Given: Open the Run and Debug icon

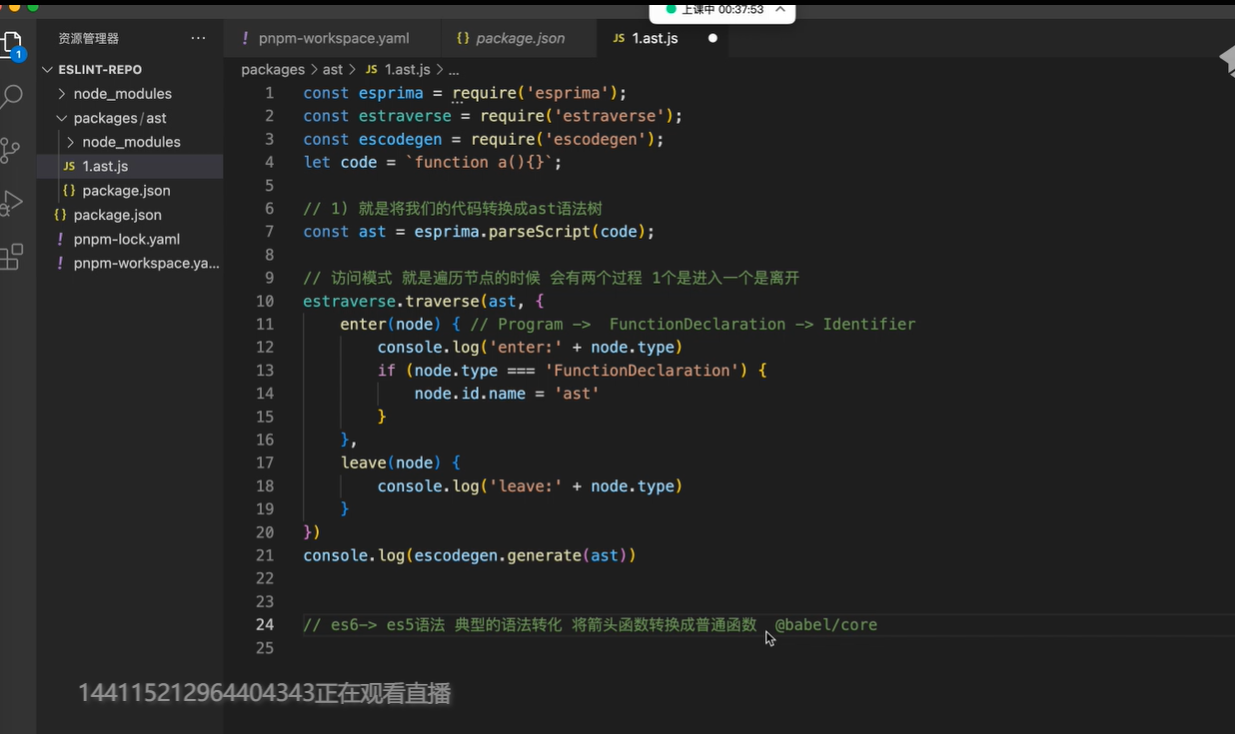Looking at the screenshot, I should (11, 203).
